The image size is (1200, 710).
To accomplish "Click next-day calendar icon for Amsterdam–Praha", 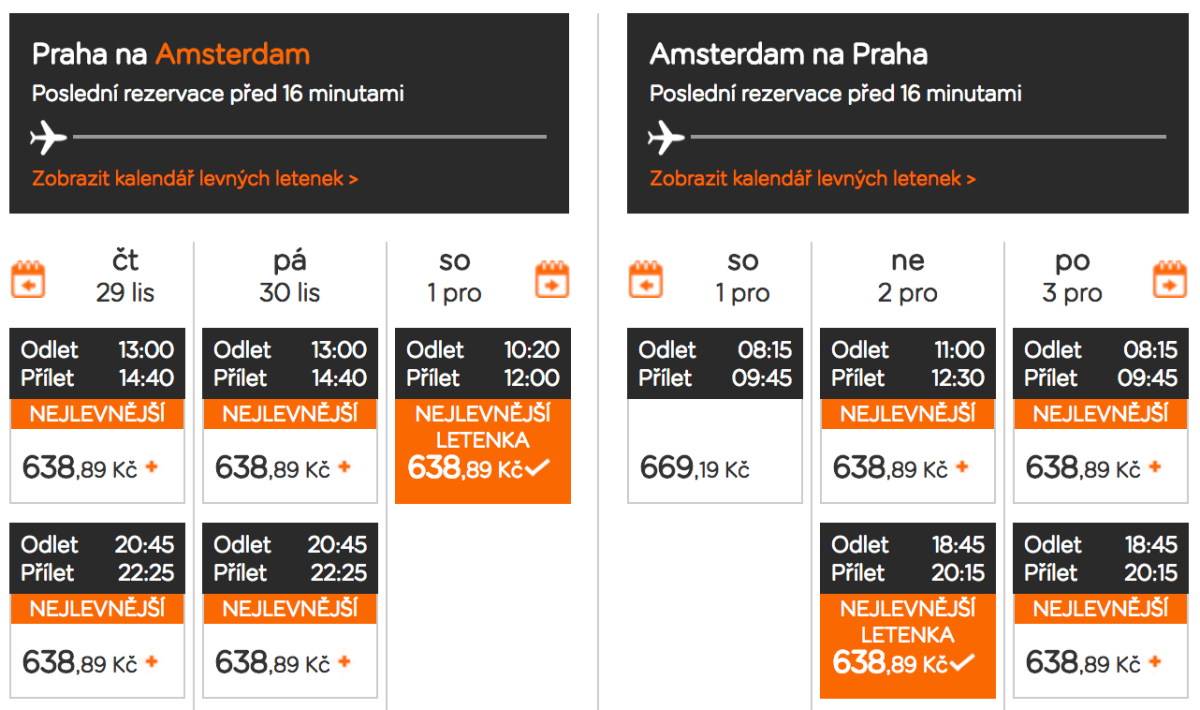I will pyautogui.click(x=1169, y=279).
